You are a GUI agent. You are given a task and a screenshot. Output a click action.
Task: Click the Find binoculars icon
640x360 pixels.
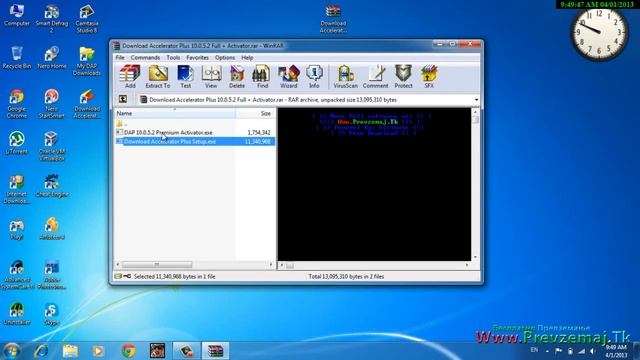tap(262, 77)
